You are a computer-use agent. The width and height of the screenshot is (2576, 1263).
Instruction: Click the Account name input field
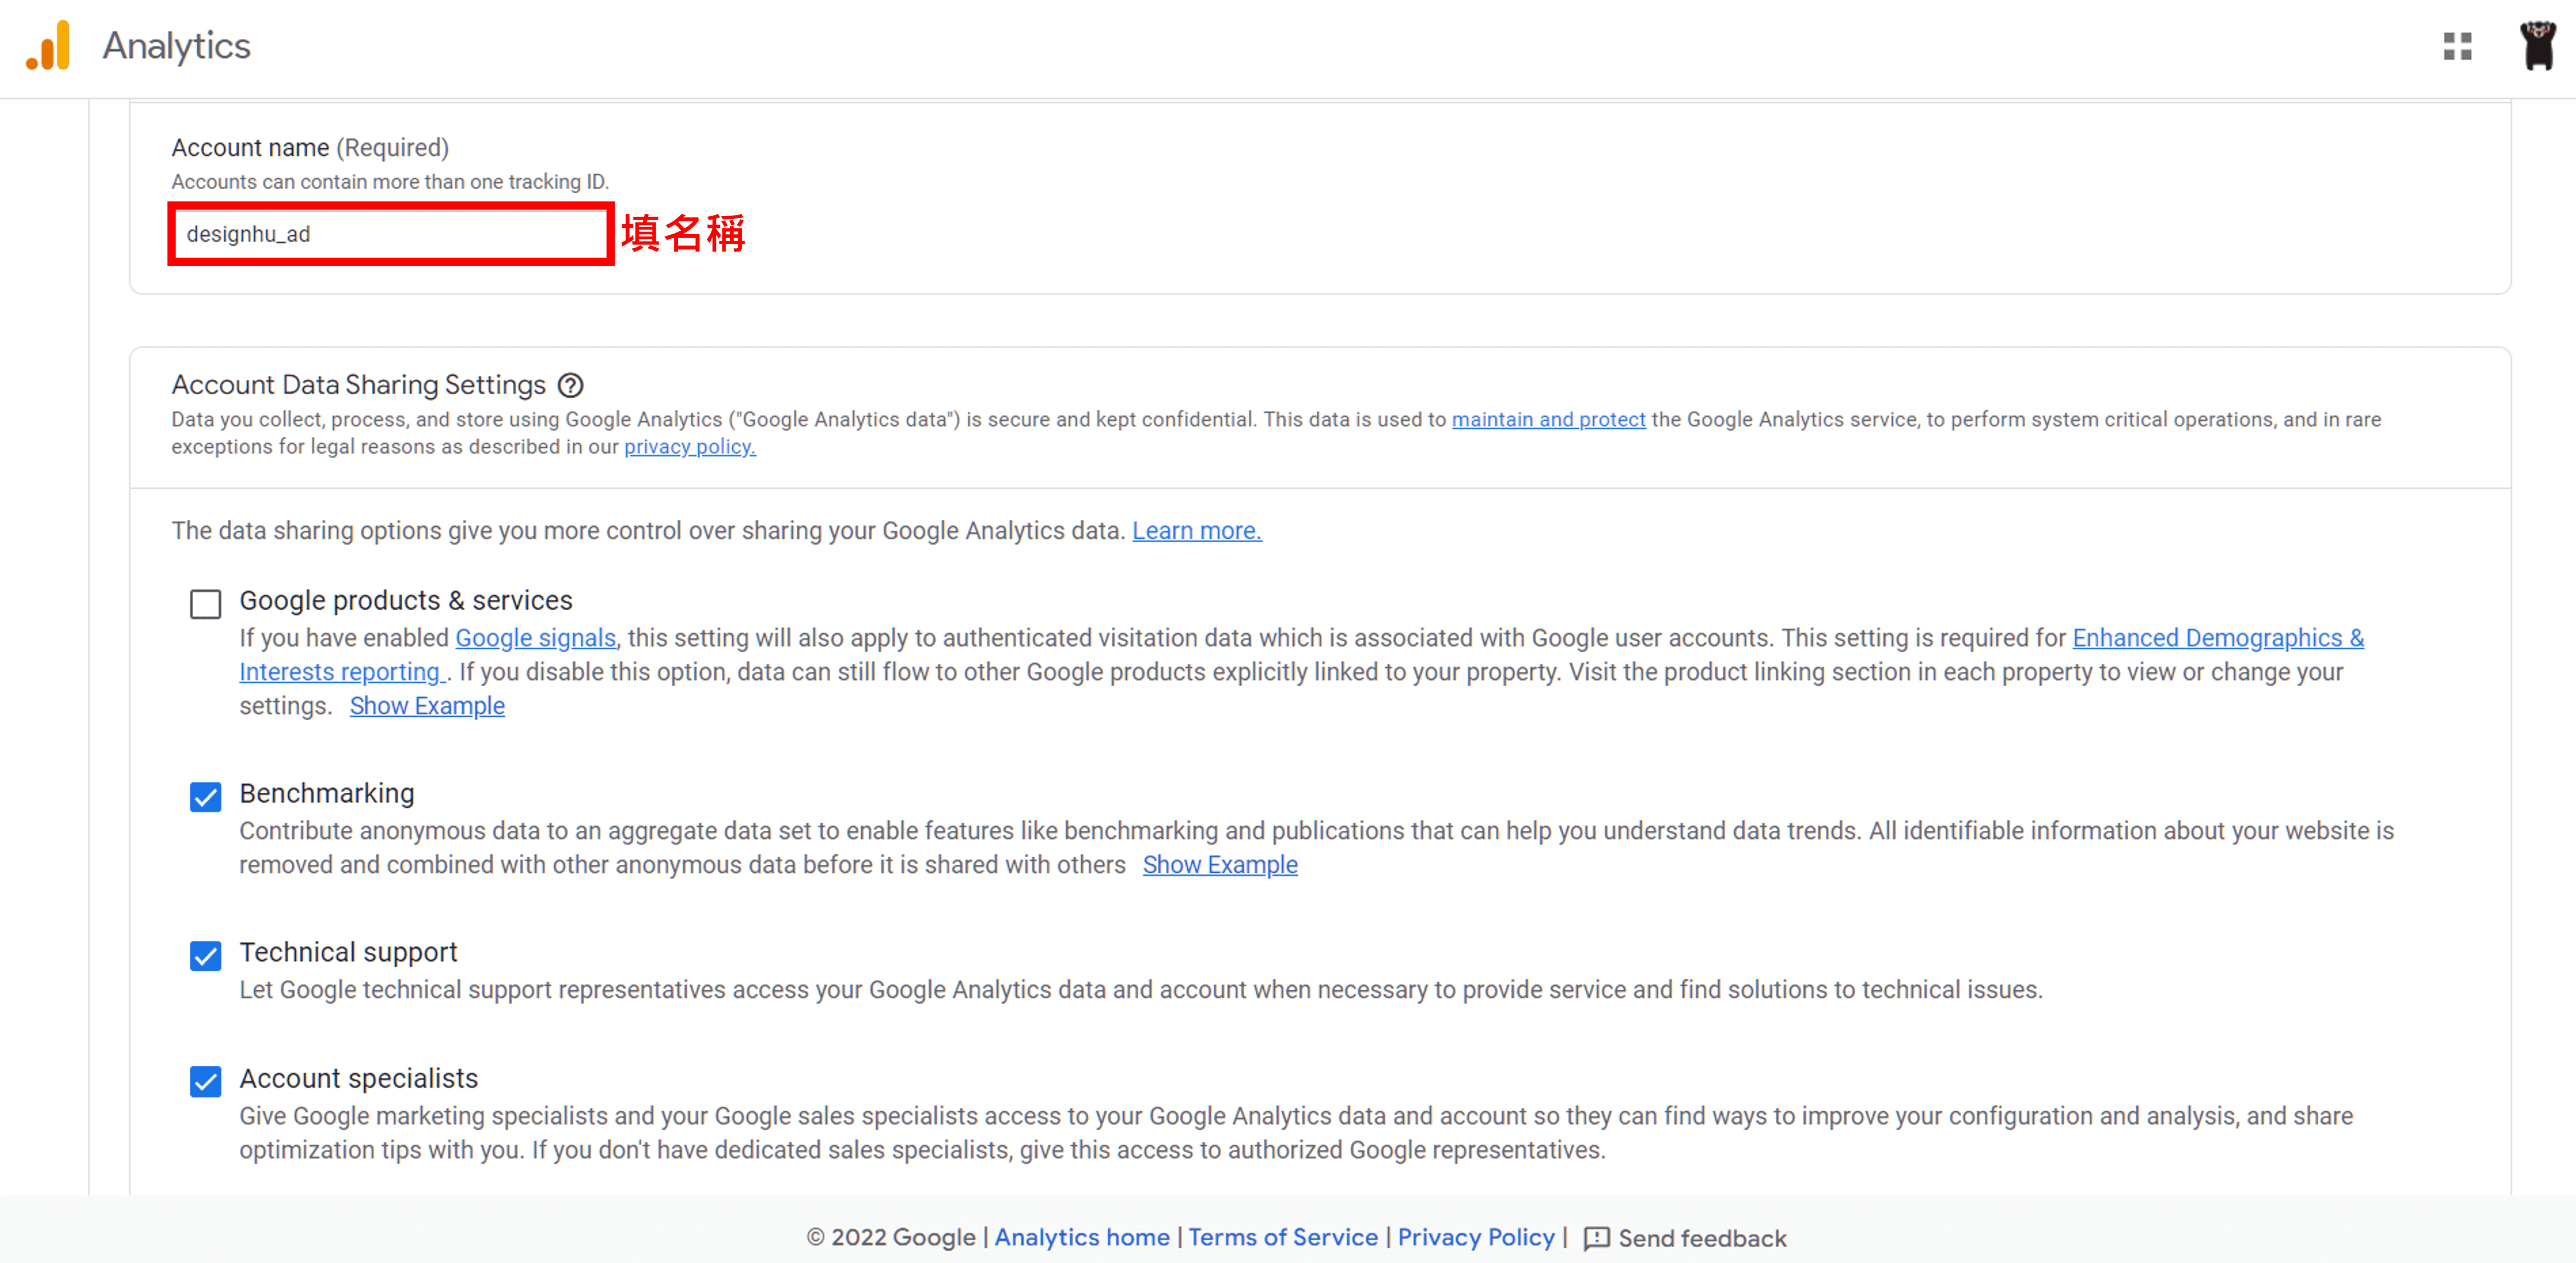(390, 234)
